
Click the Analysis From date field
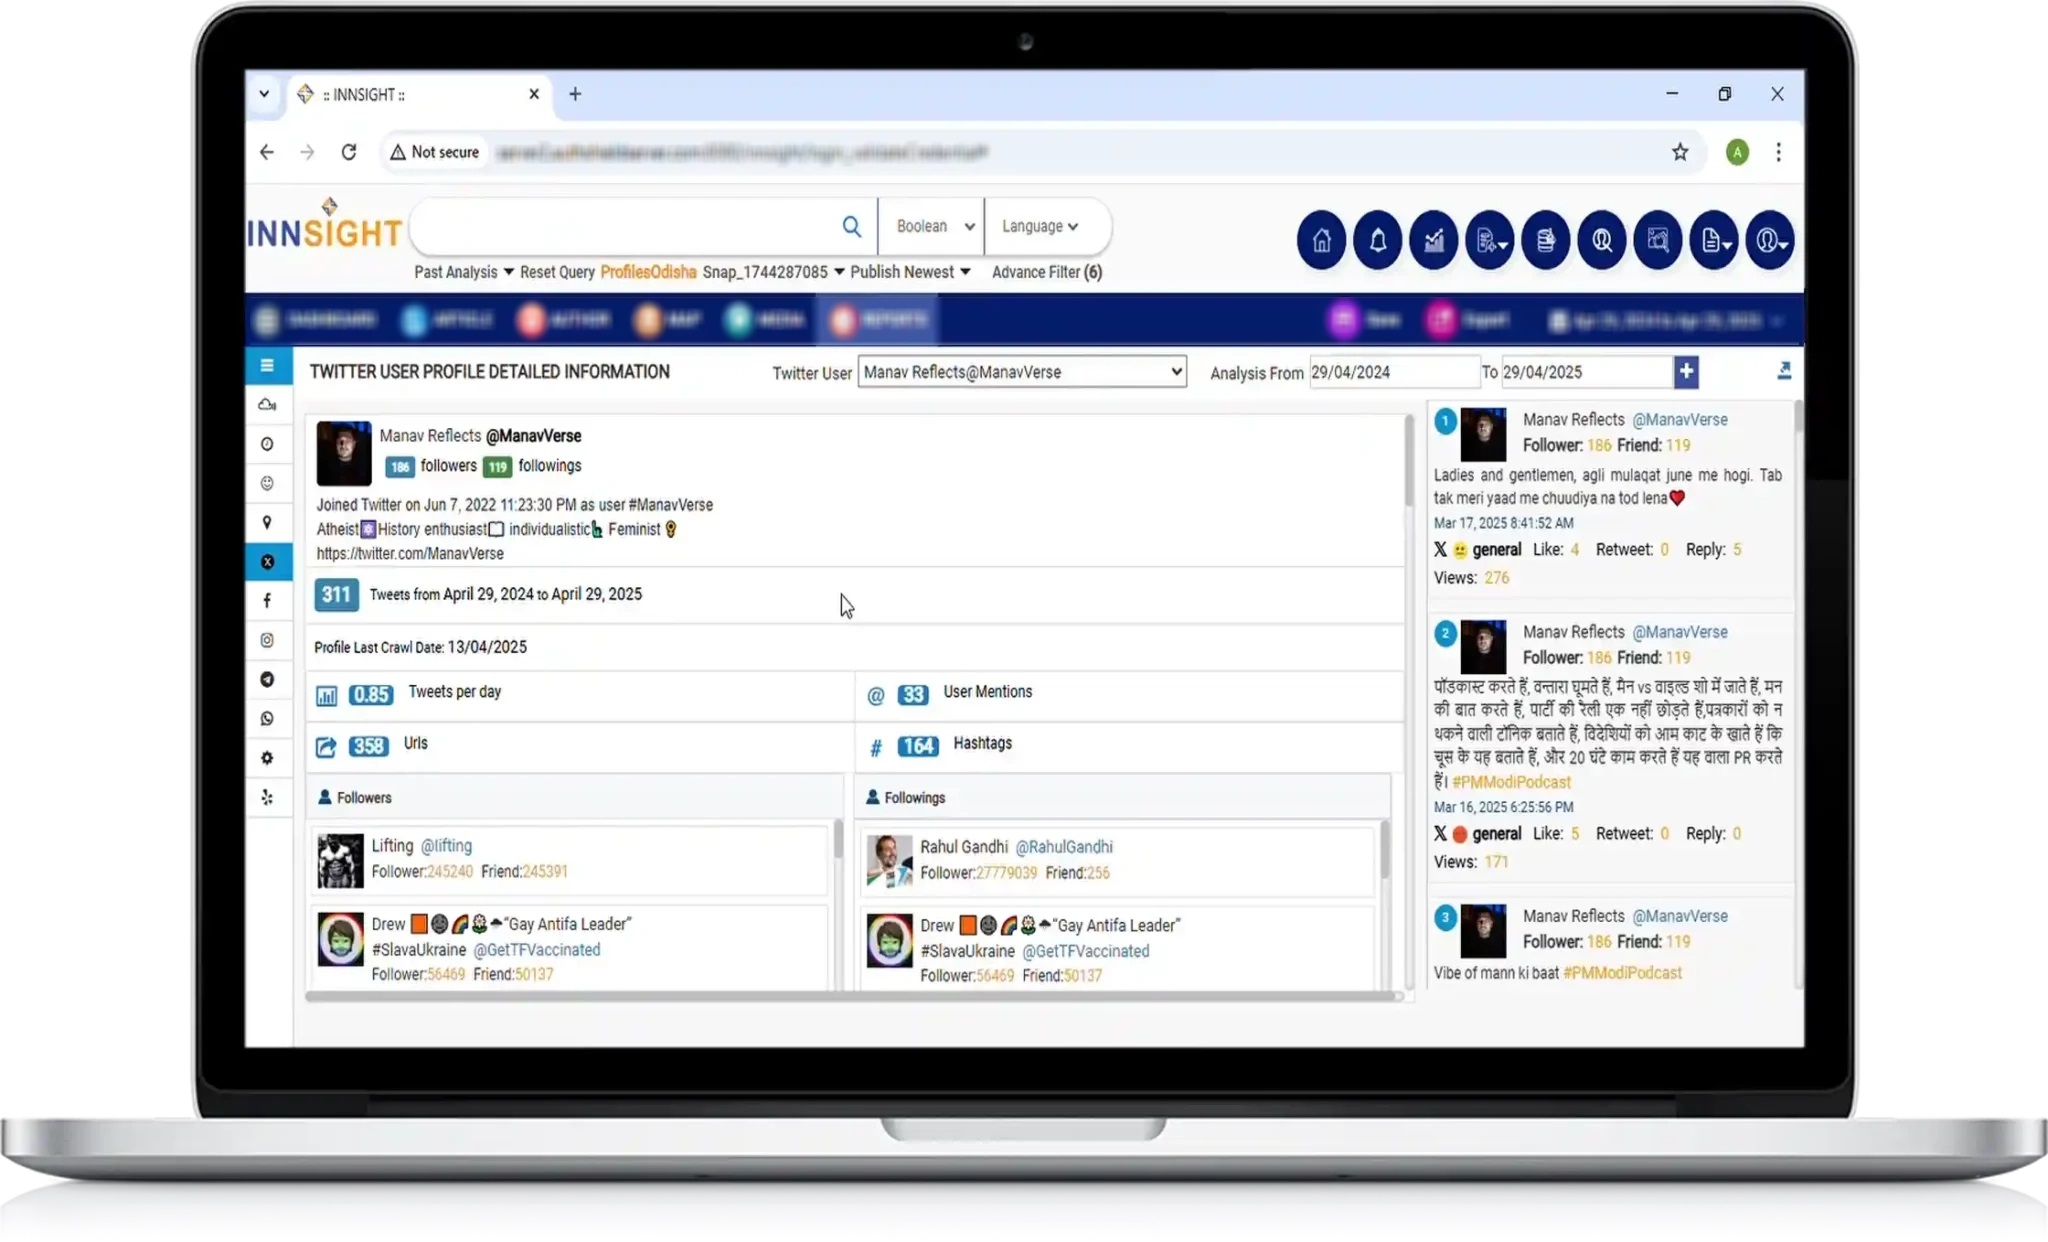[x=1392, y=372]
